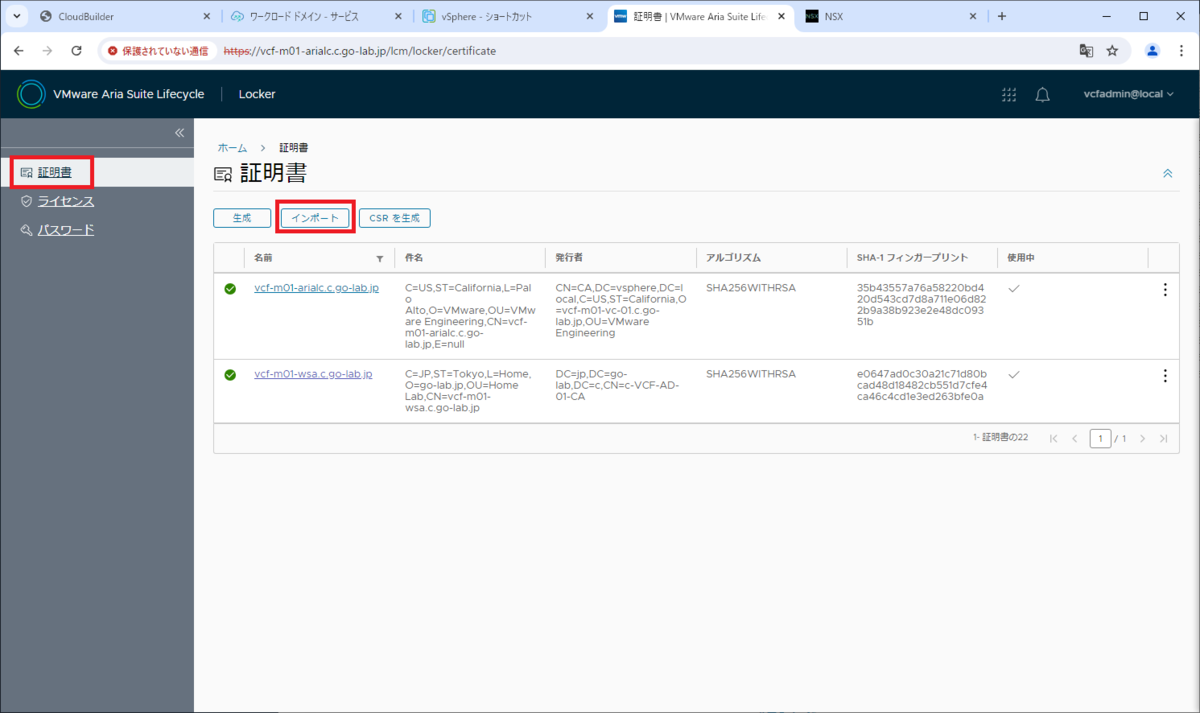Go to first page of certificates
Screen dimensions: 1200x713
(1053, 439)
